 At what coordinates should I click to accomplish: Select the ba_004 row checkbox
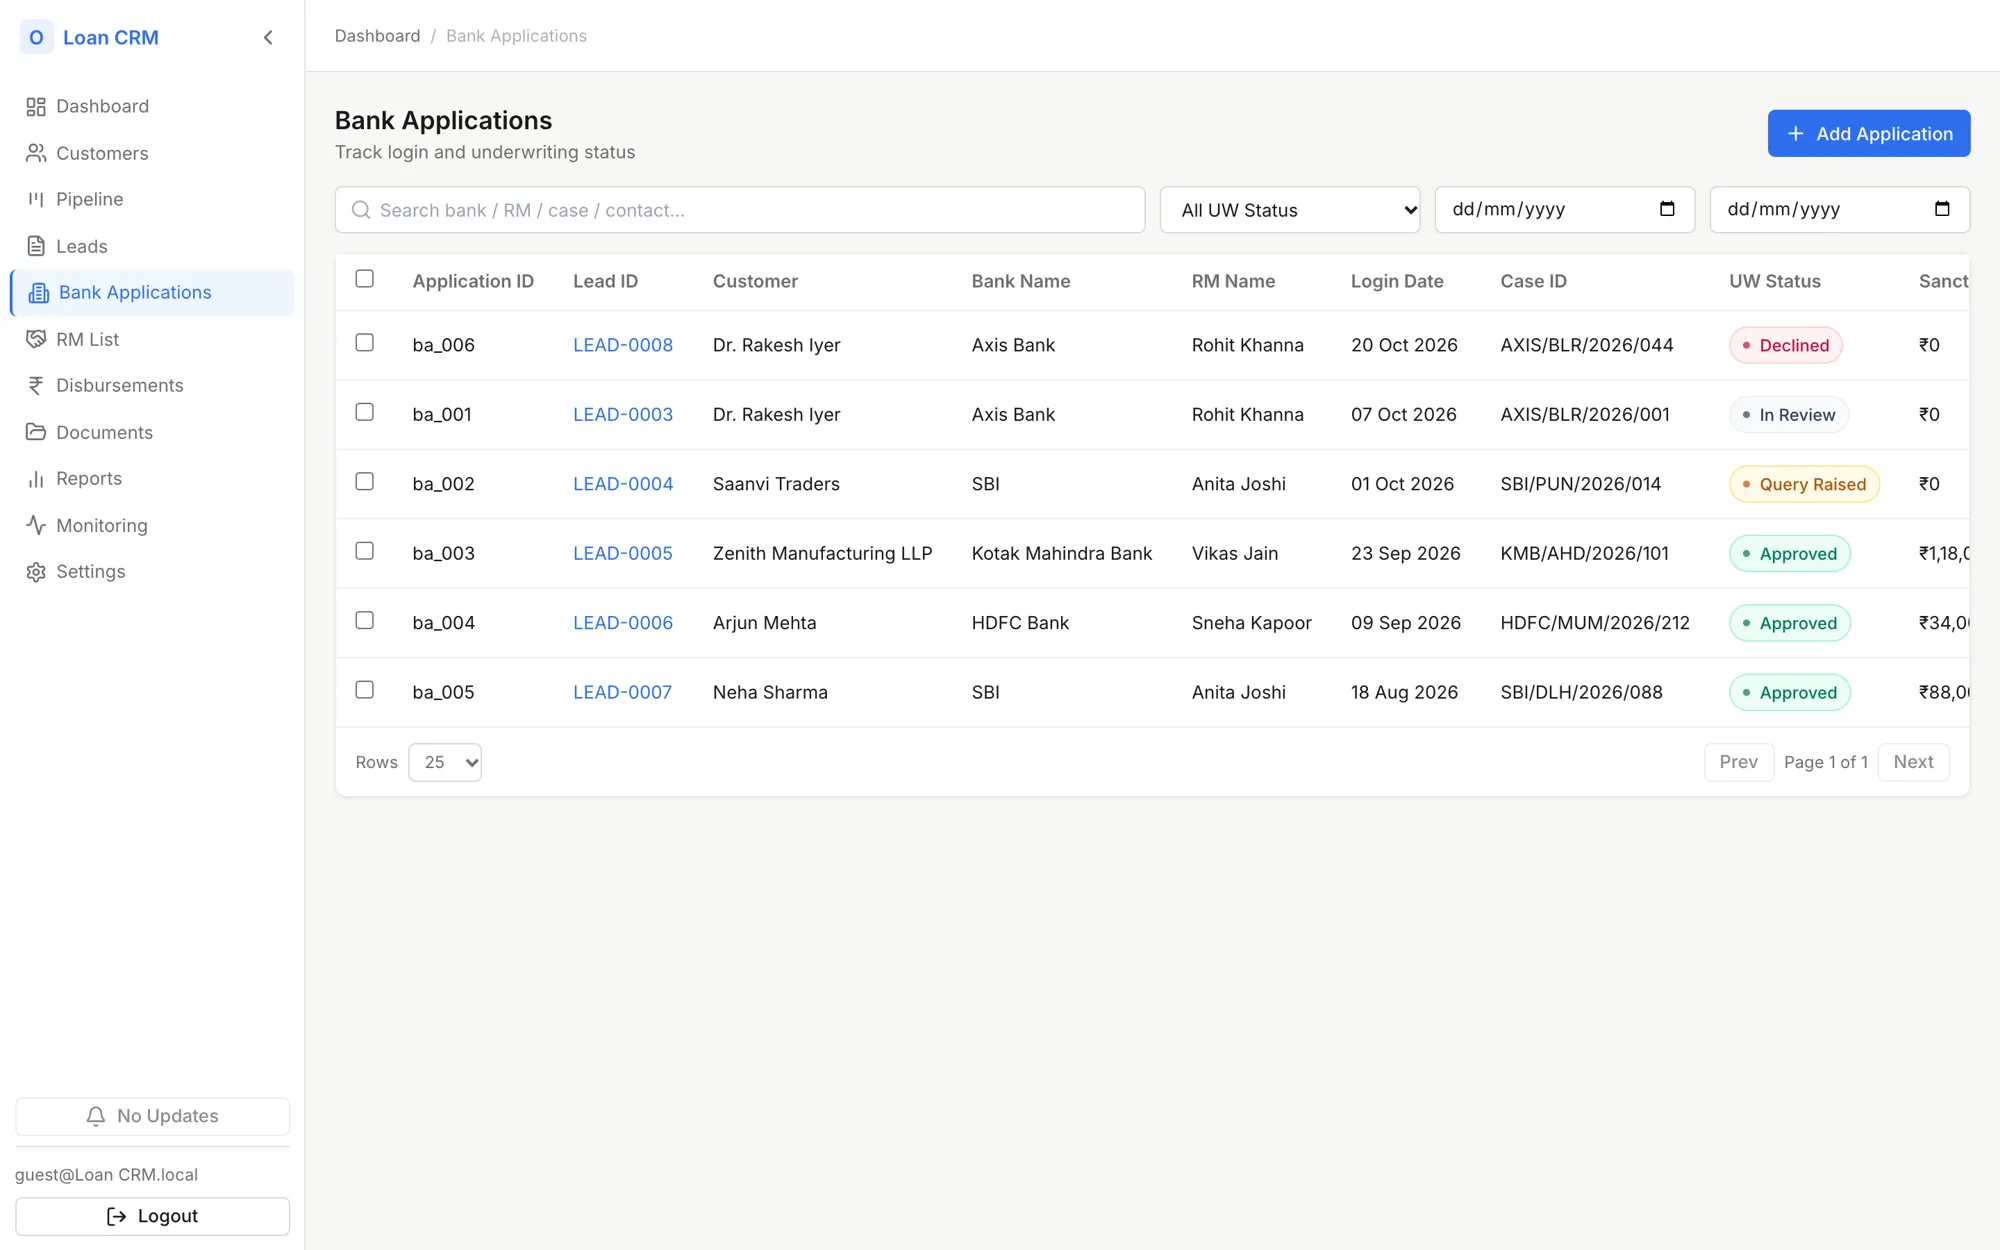(365, 621)
